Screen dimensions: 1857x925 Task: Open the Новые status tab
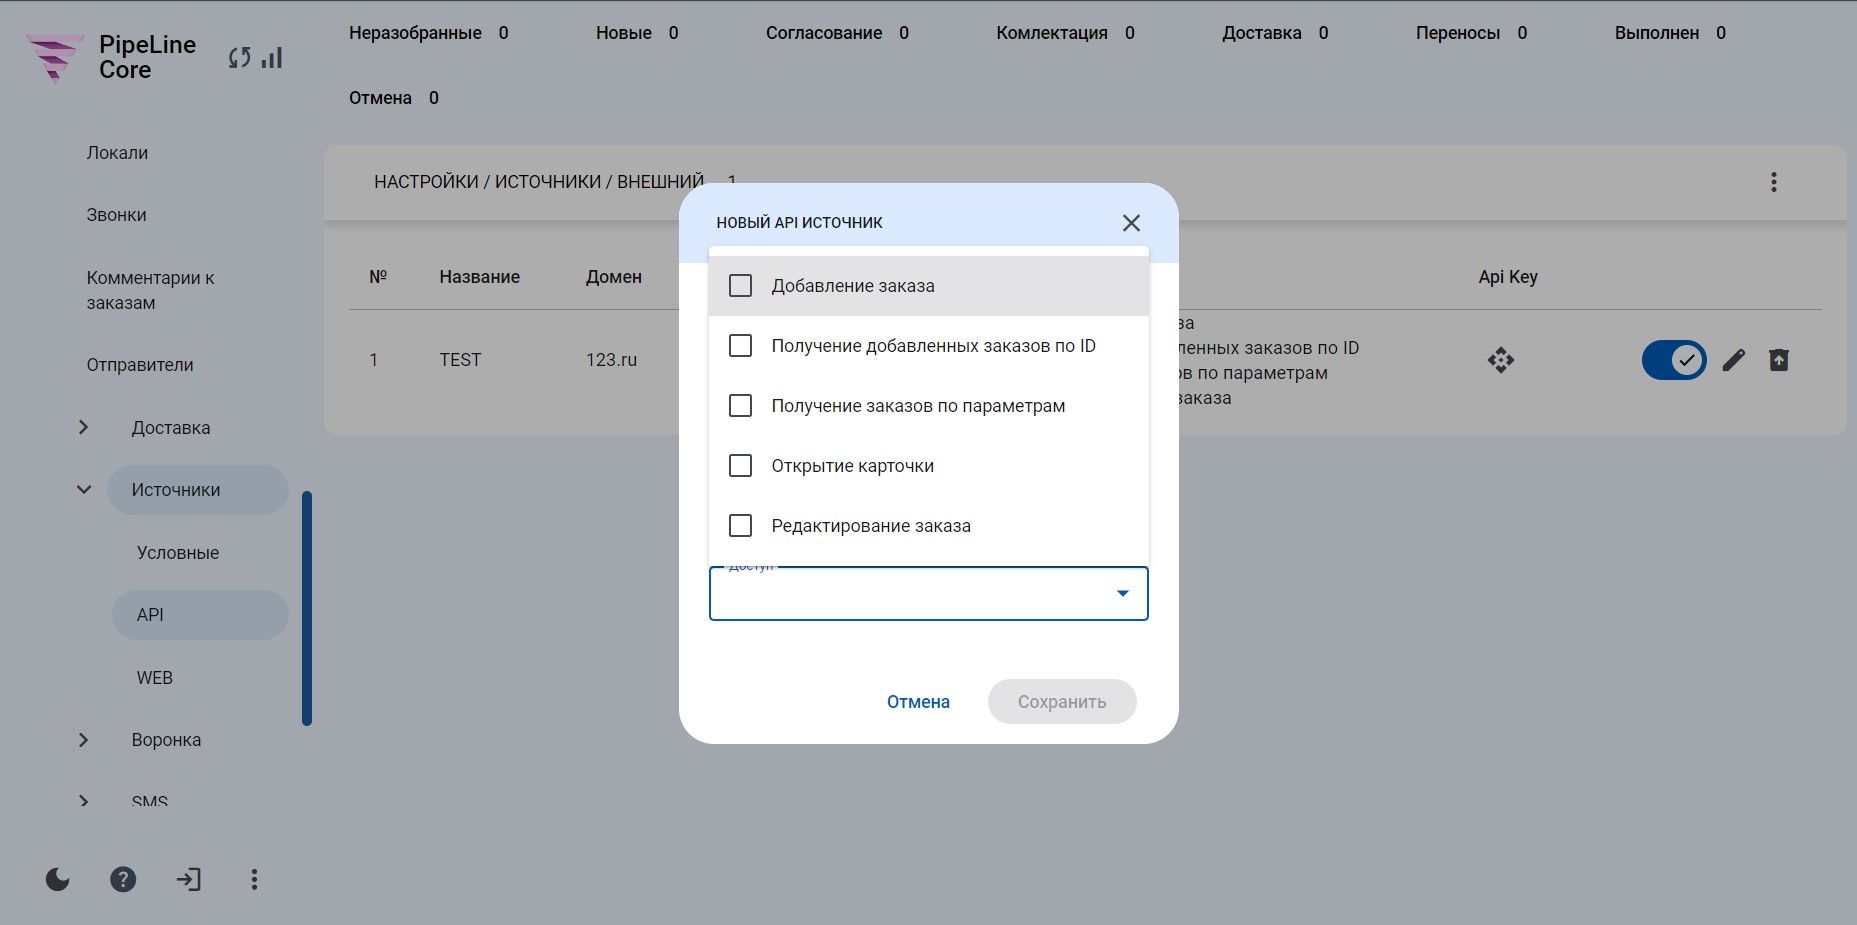[x=637, y=33]
